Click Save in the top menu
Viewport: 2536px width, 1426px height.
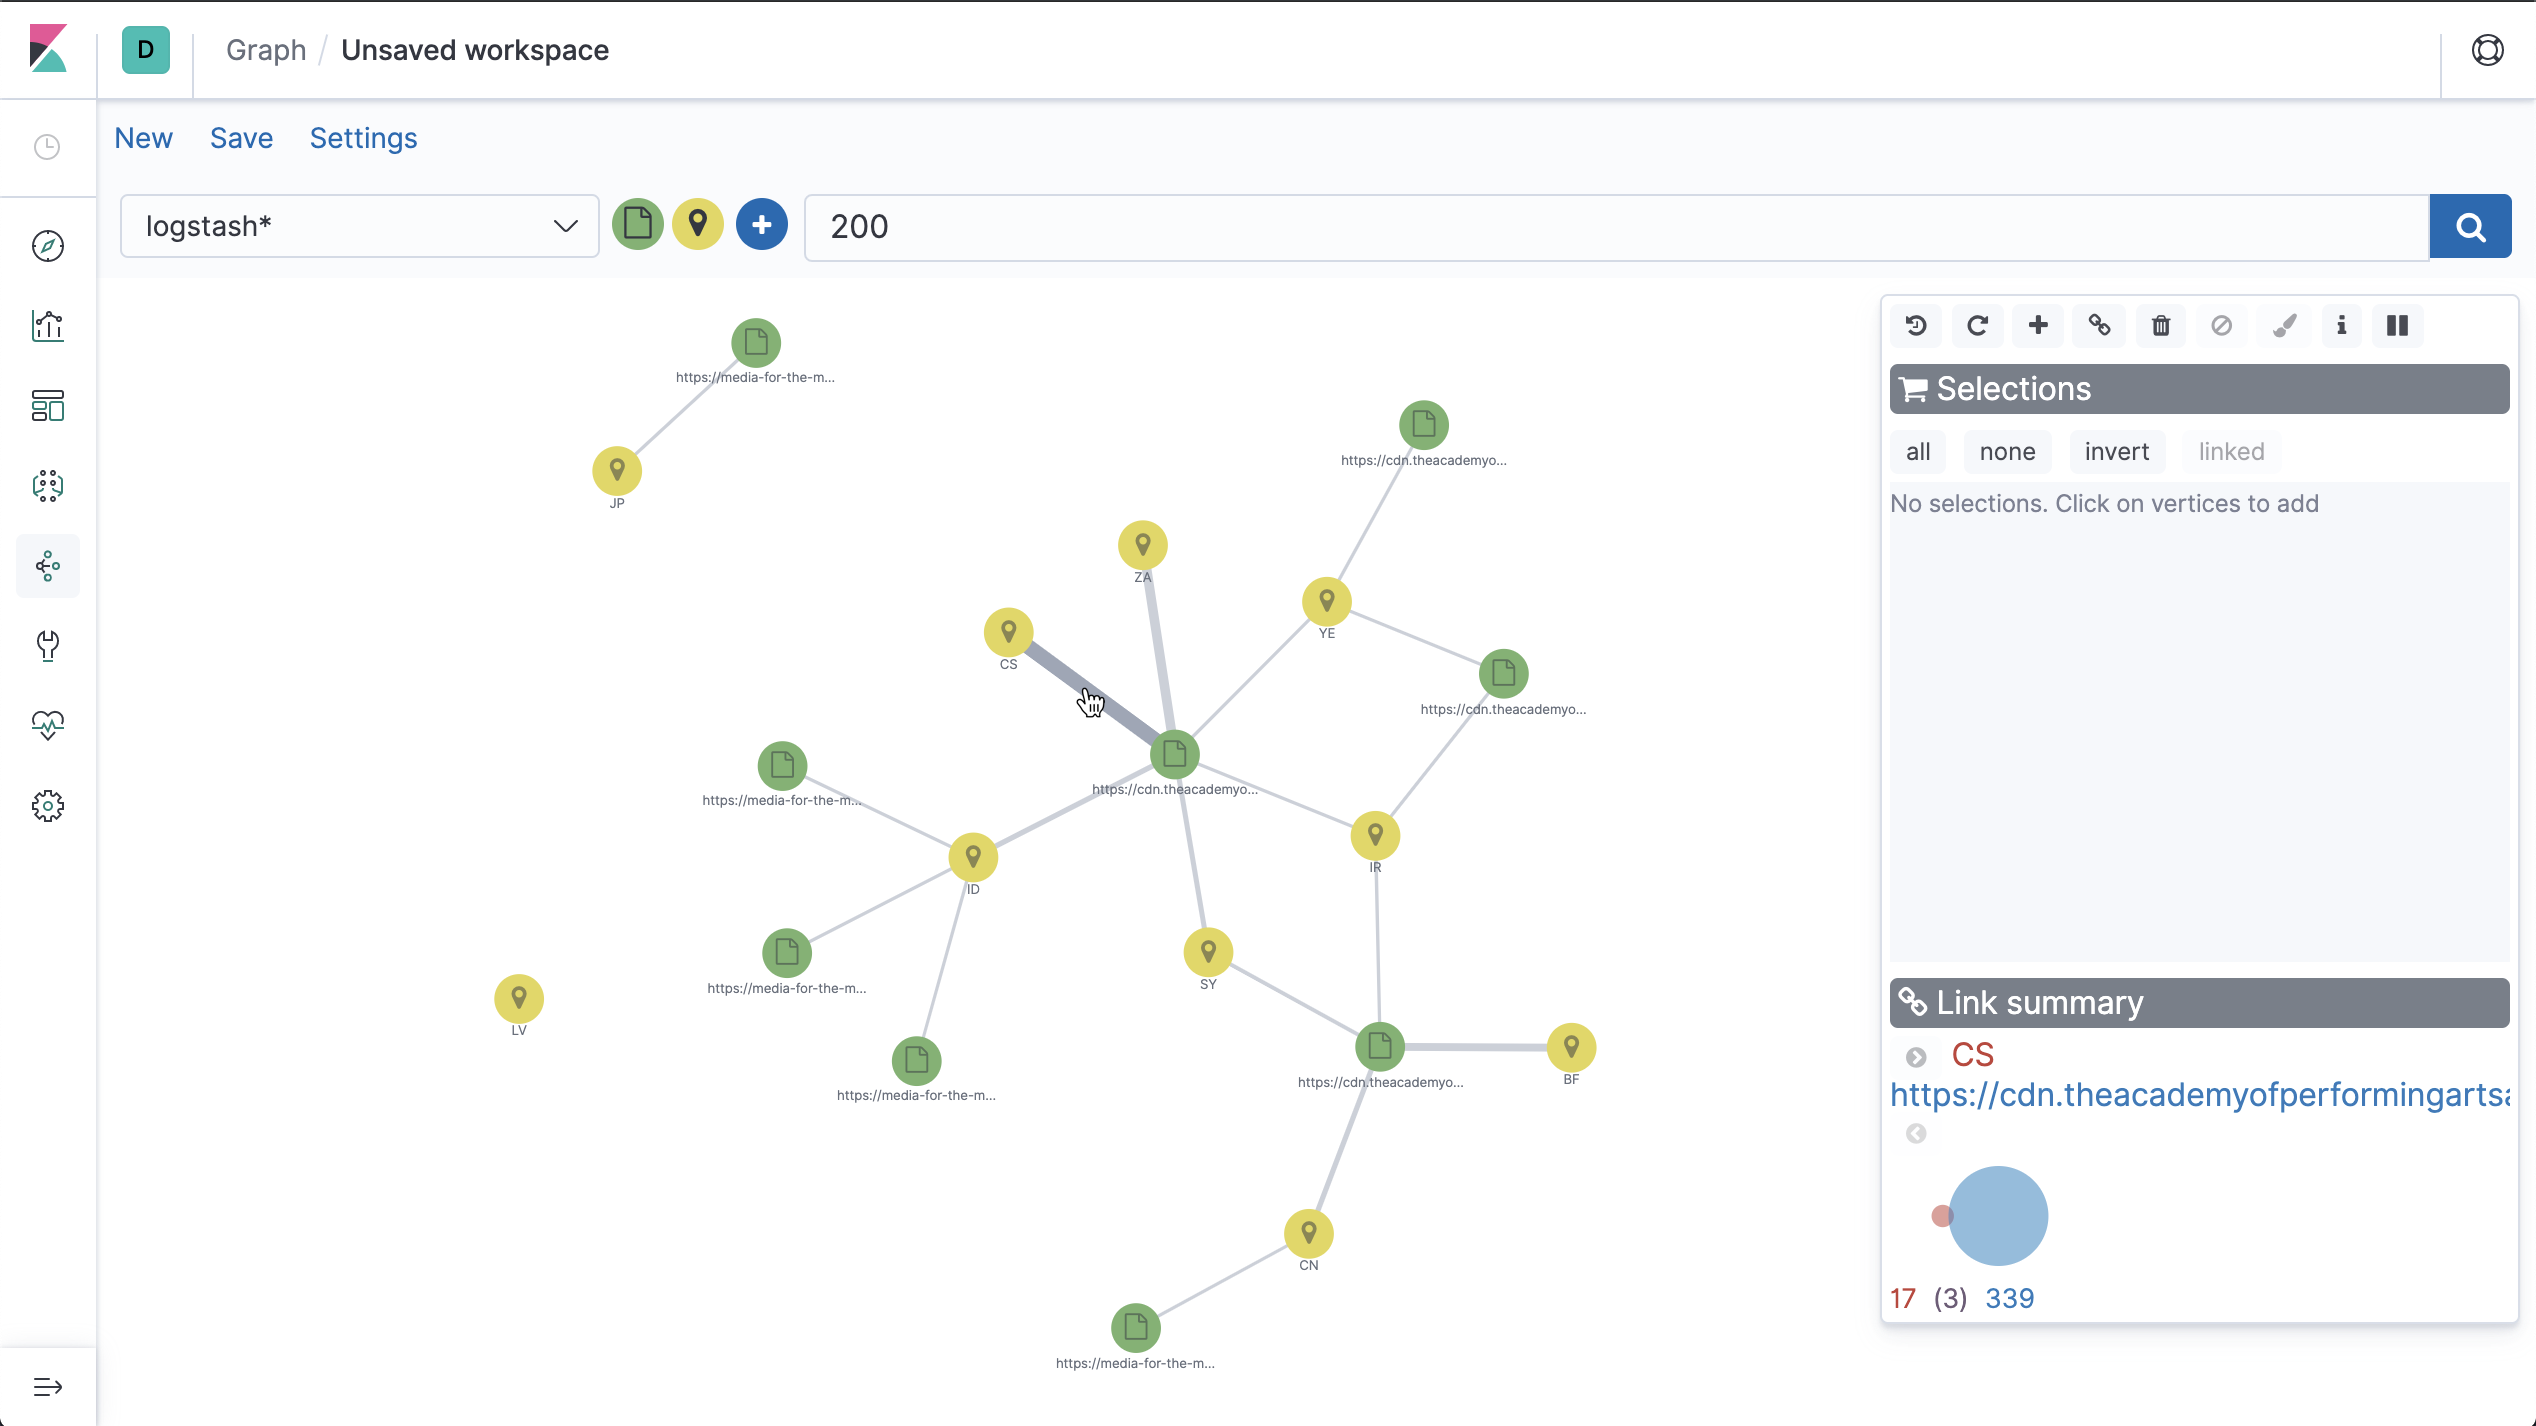pyautogui.click(x=241, y=138)
